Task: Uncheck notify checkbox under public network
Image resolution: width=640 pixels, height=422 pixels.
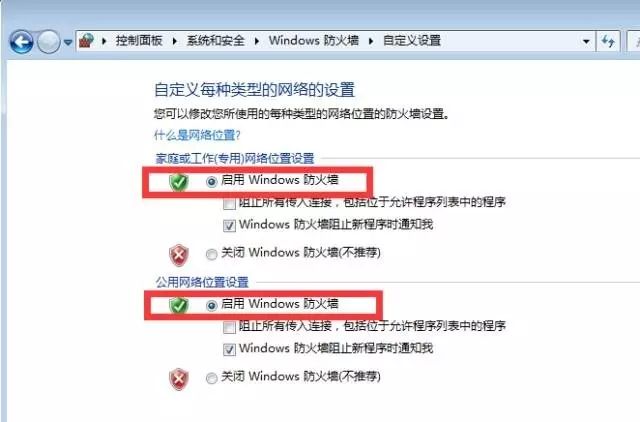Action: click(229, 349)
